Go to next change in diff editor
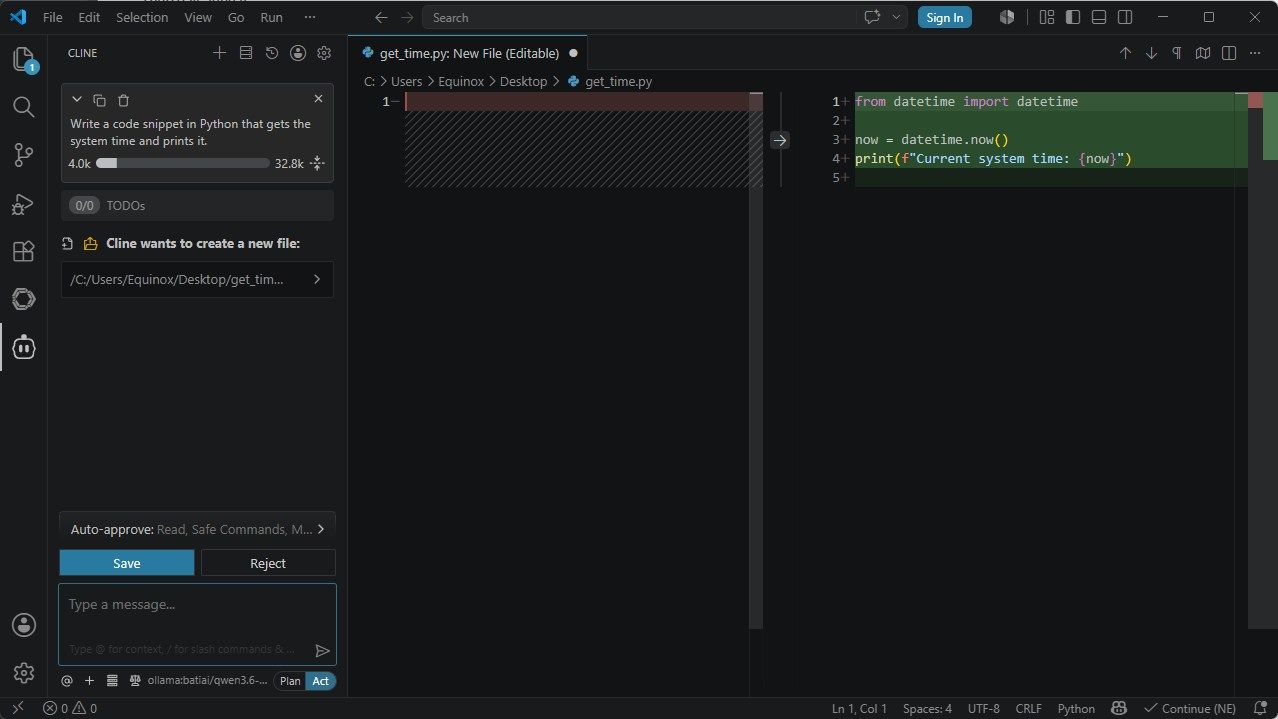The image size is (1278, 719). coord(1151,53)
